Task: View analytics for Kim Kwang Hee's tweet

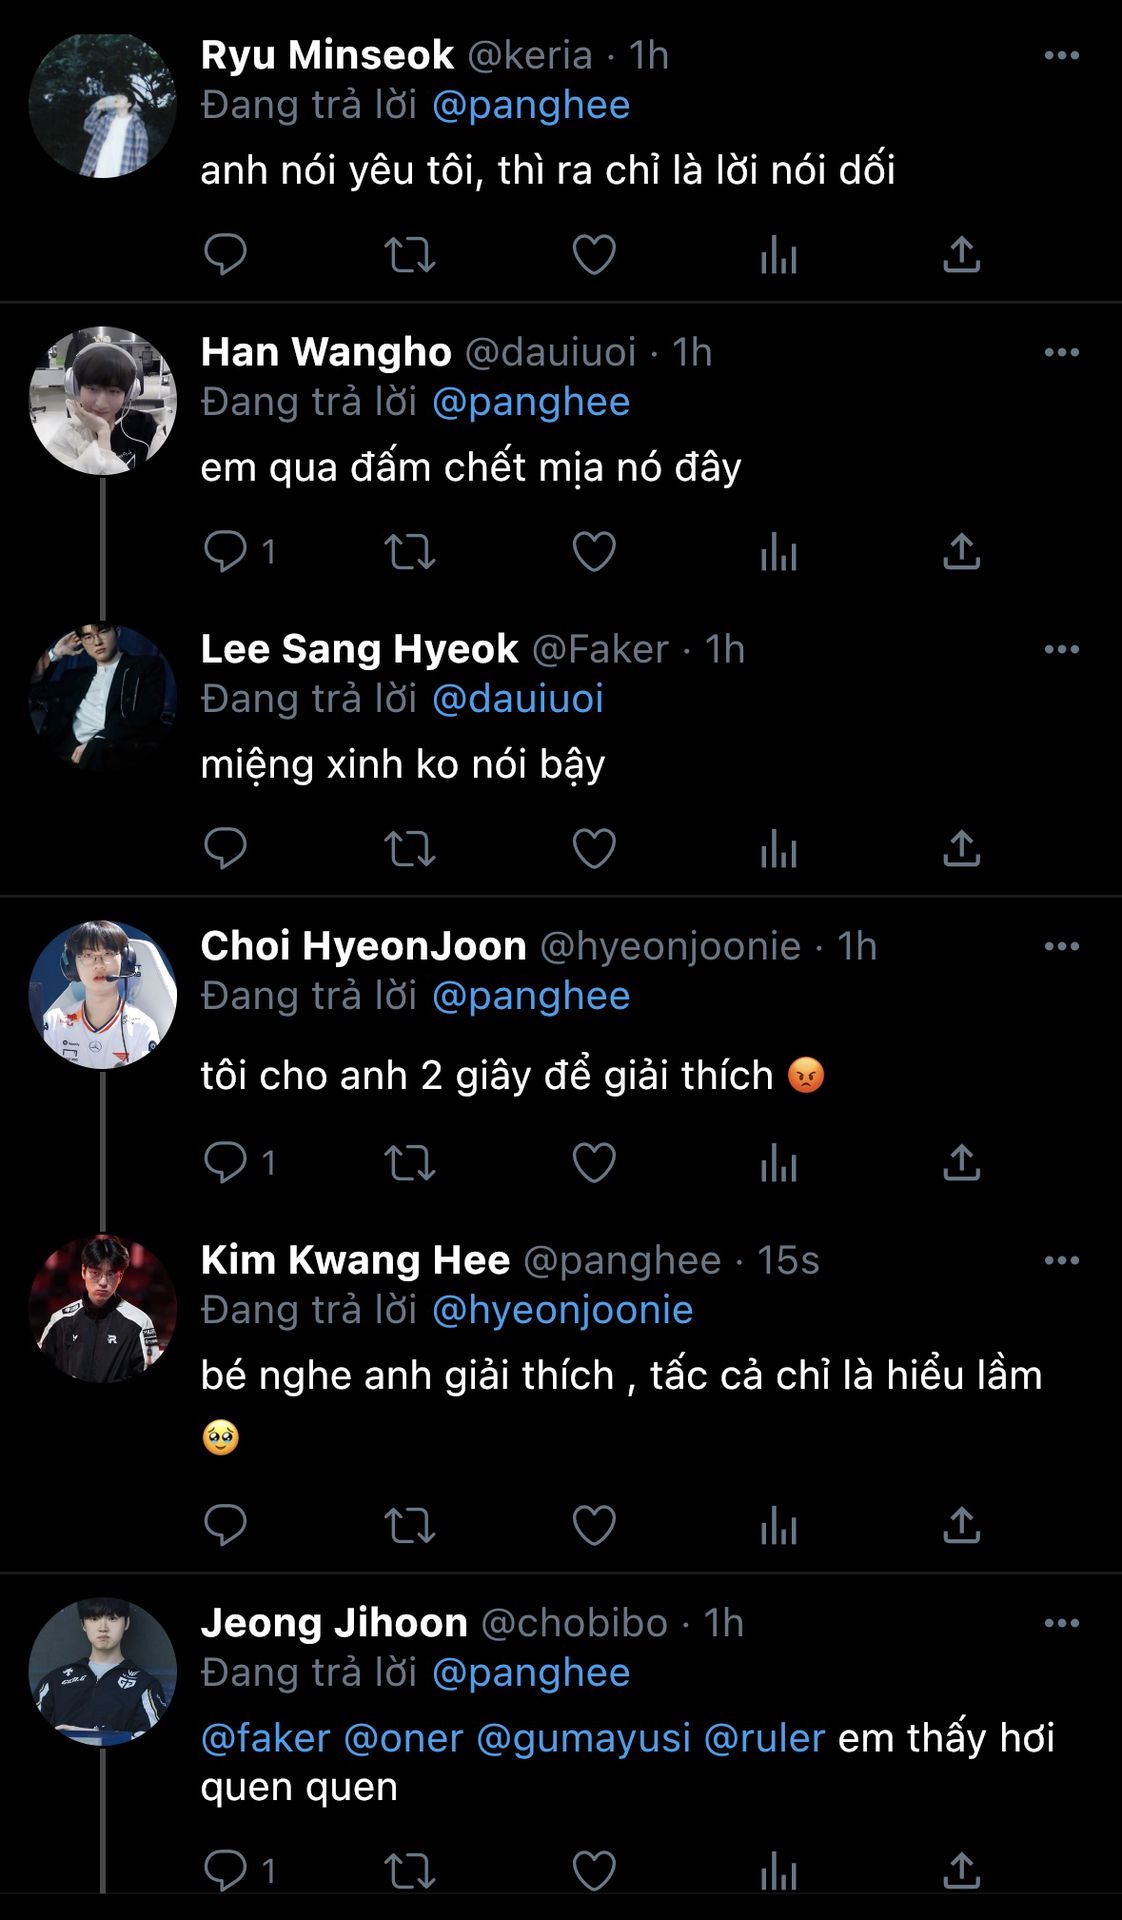Action: point(778,1526)
